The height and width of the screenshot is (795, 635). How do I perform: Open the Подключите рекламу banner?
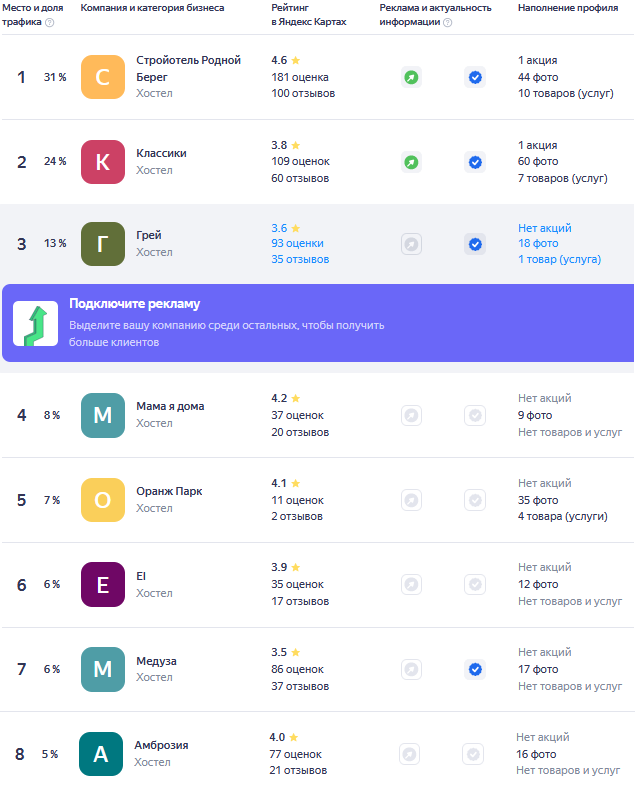click(318, 323)
